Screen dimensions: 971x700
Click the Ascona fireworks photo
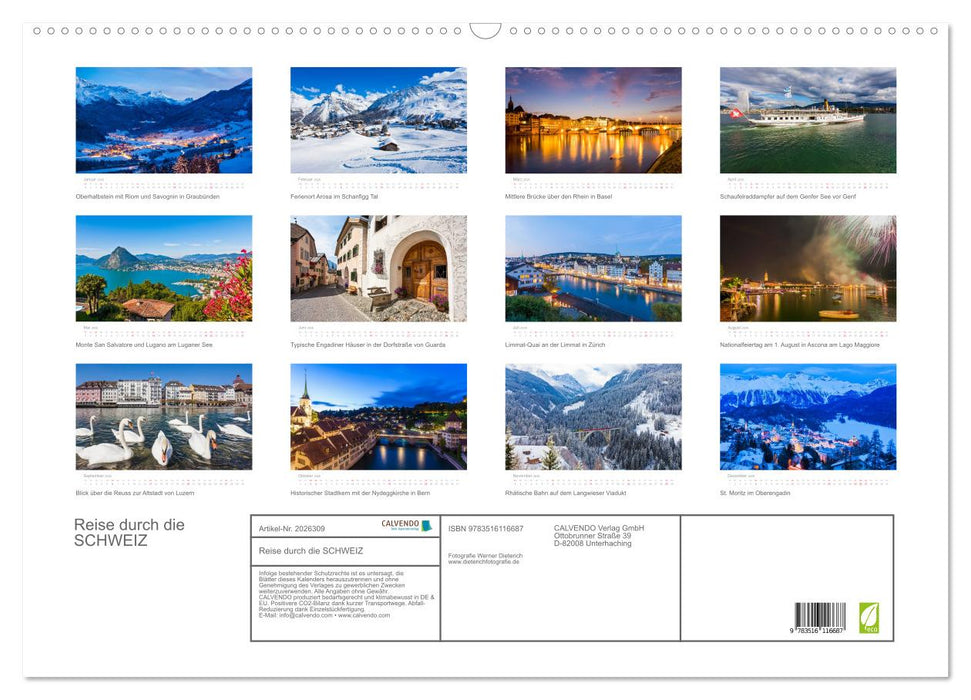tap(809, 267)
